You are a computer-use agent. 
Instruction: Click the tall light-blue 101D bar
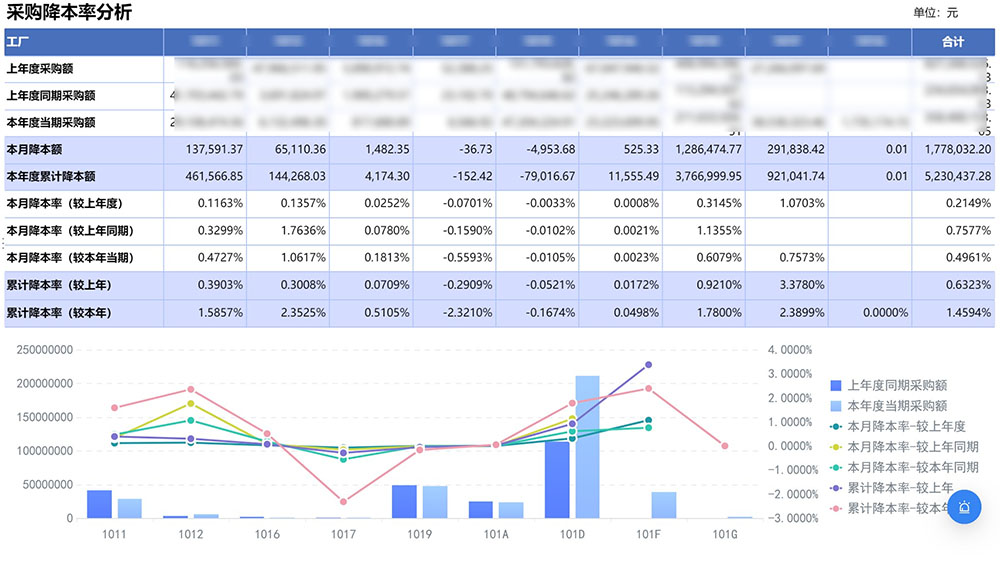(x=587, y=450)
